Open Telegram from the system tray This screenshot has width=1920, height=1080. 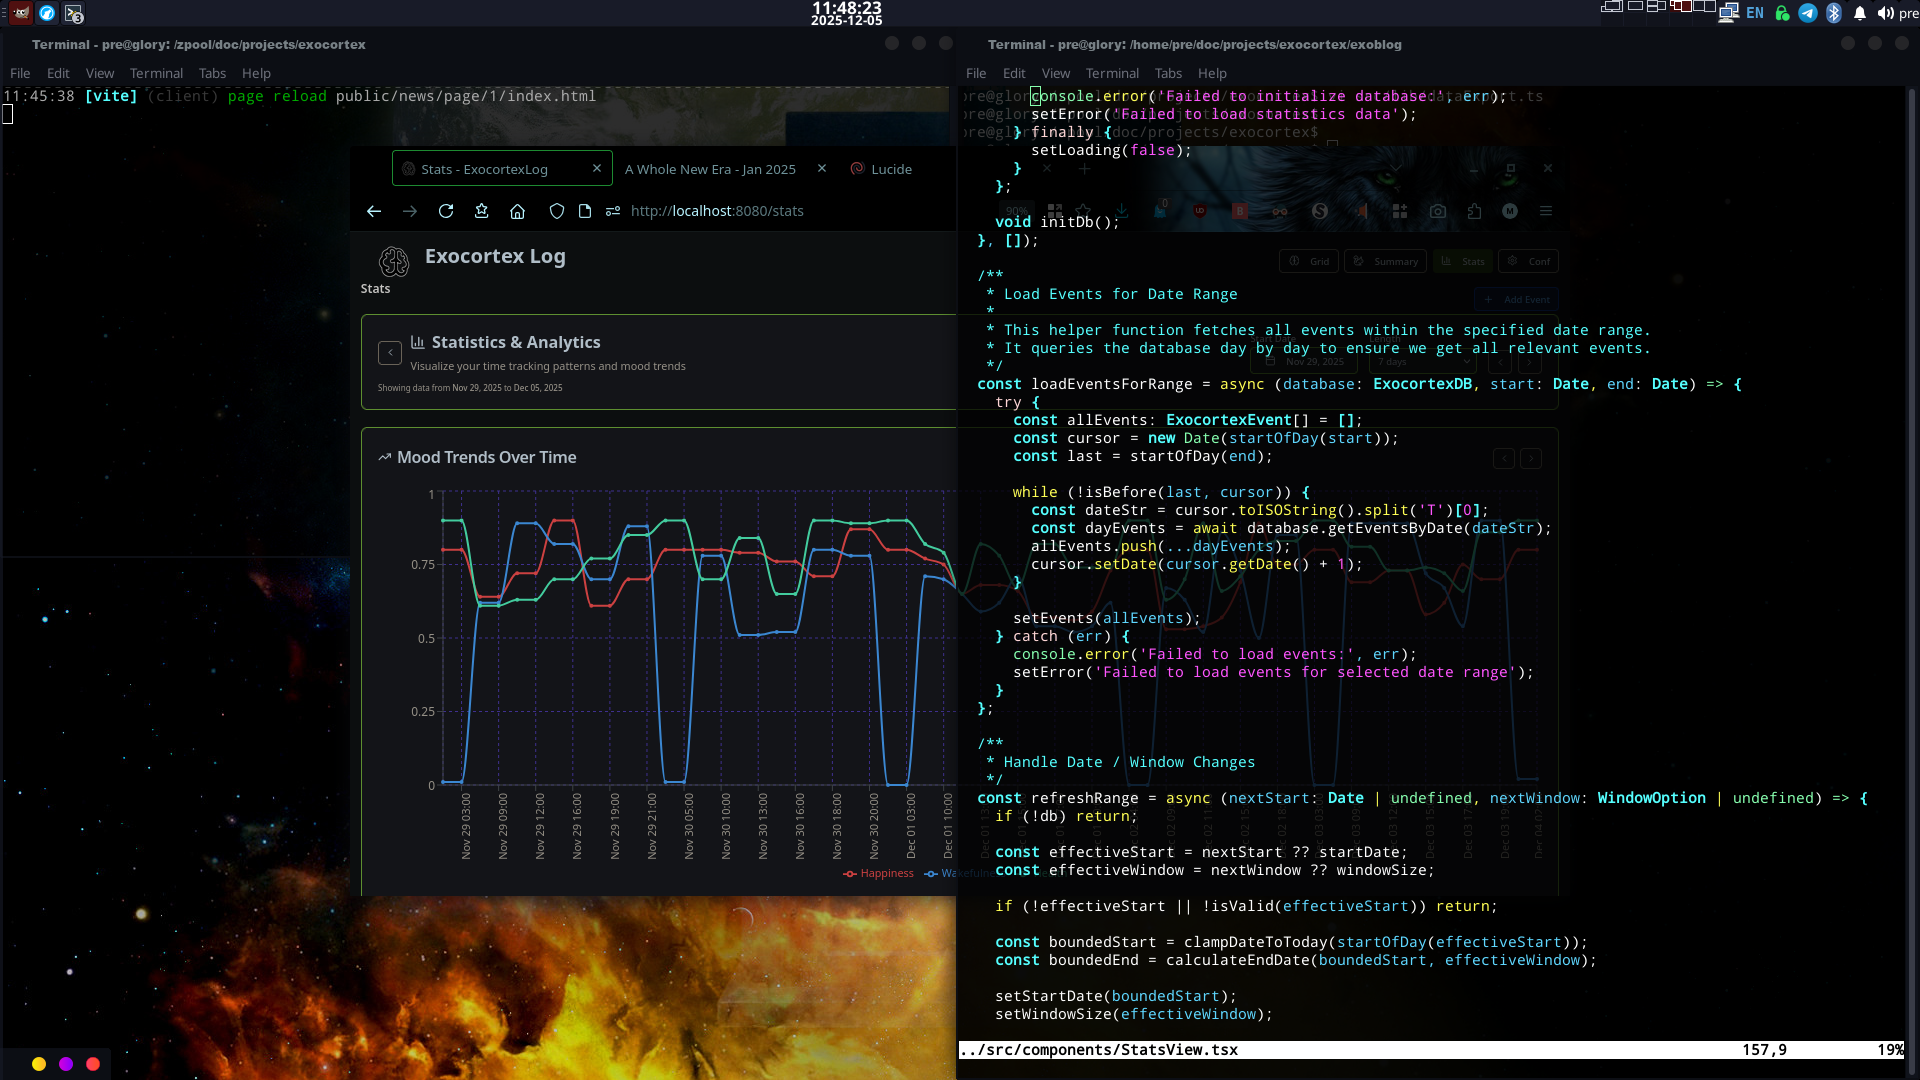tap(1808, 13)
